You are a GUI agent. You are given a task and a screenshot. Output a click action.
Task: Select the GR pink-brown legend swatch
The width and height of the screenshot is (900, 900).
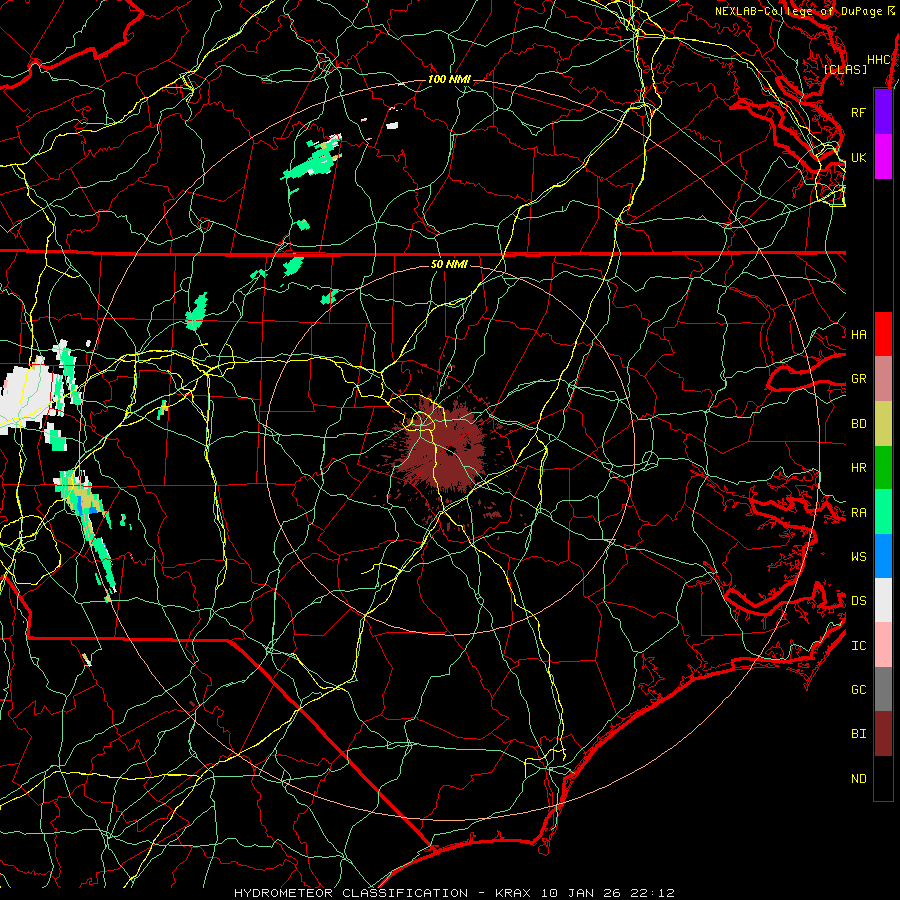tap(883, 379)
